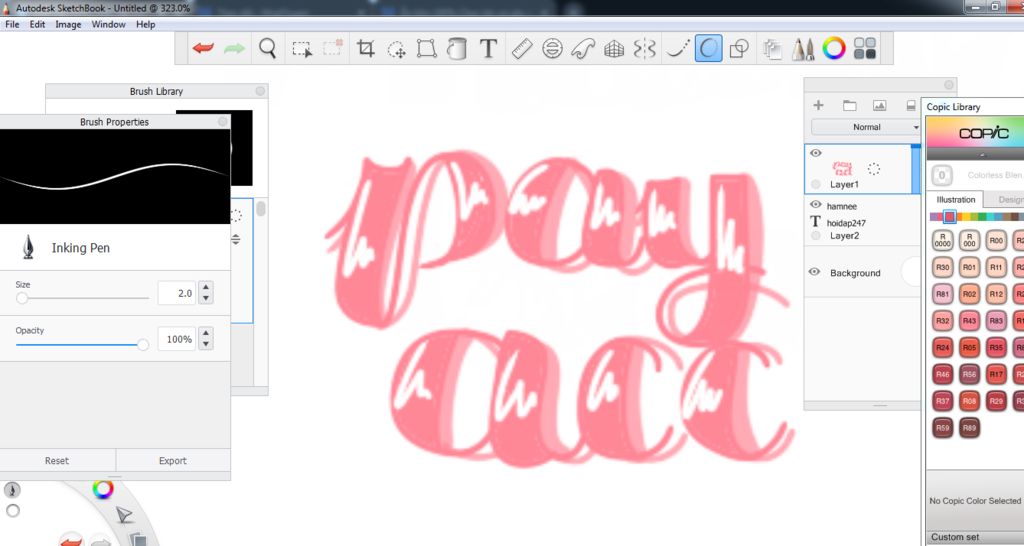Pick the R59 Copic color swatch

(942, 428)
